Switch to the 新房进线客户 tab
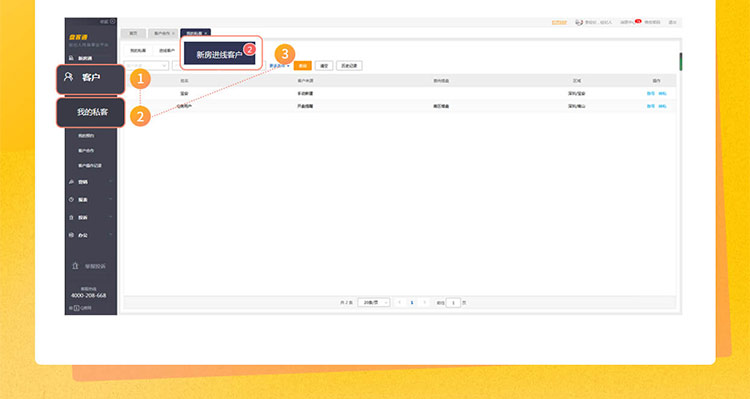 (220, 54)
